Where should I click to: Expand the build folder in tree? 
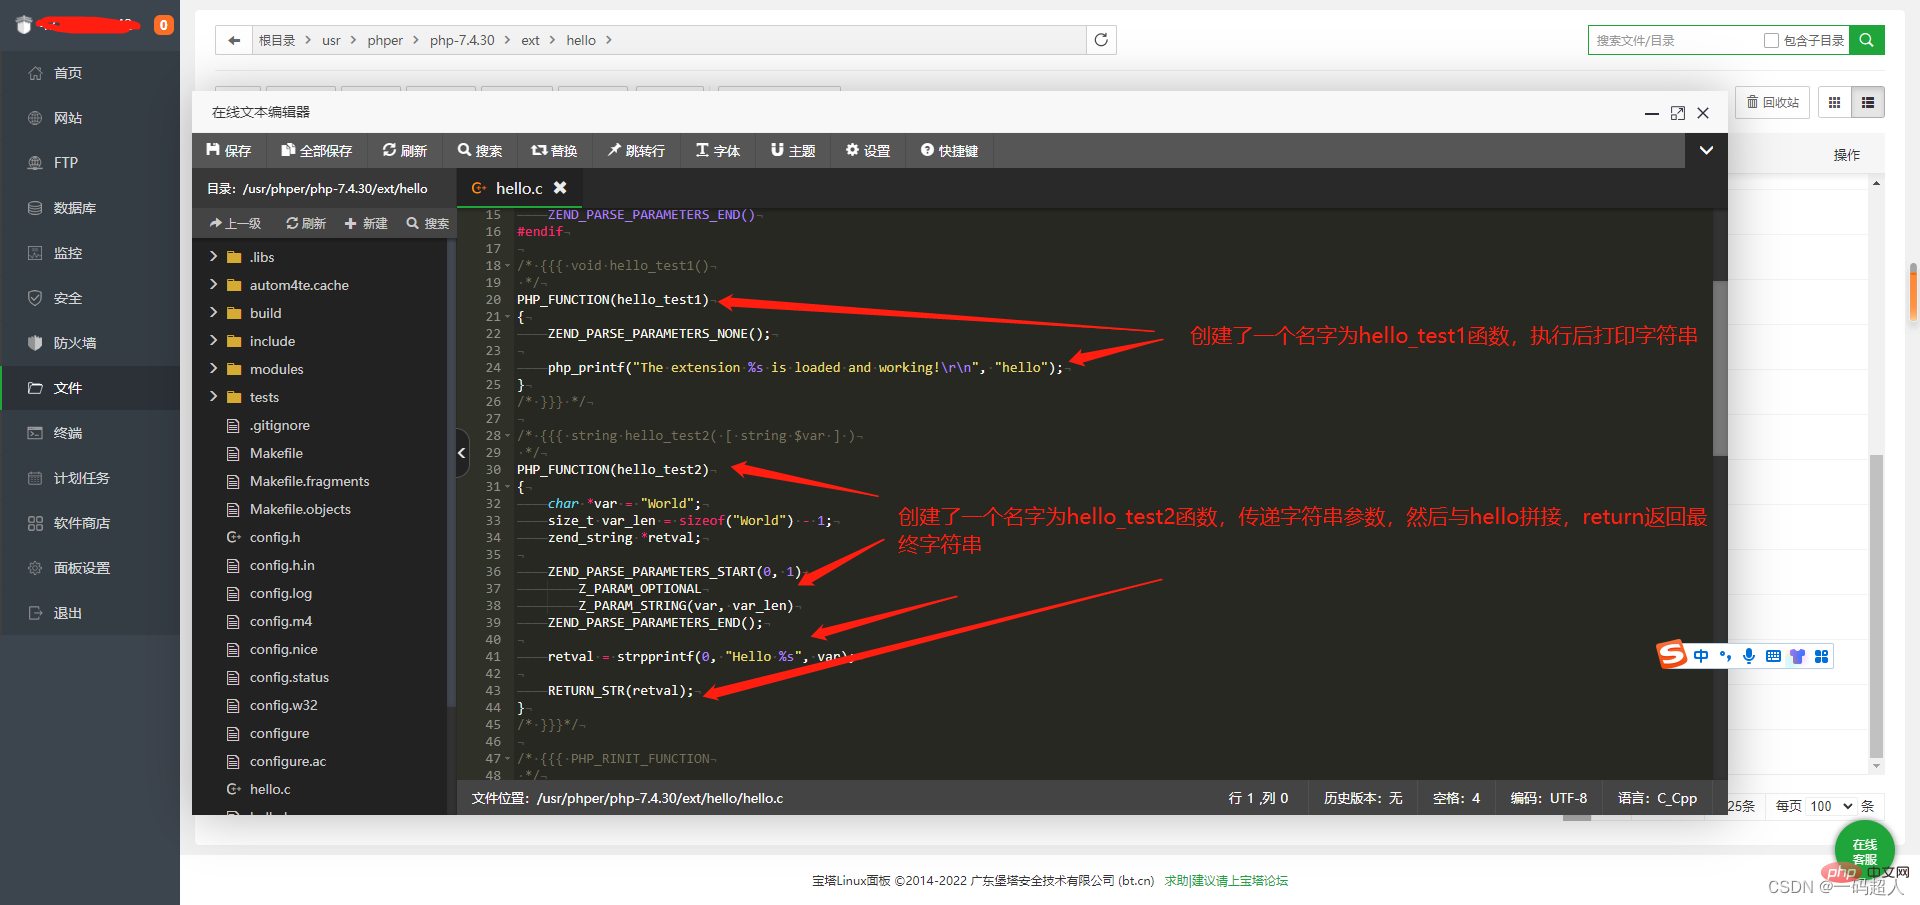213,313
